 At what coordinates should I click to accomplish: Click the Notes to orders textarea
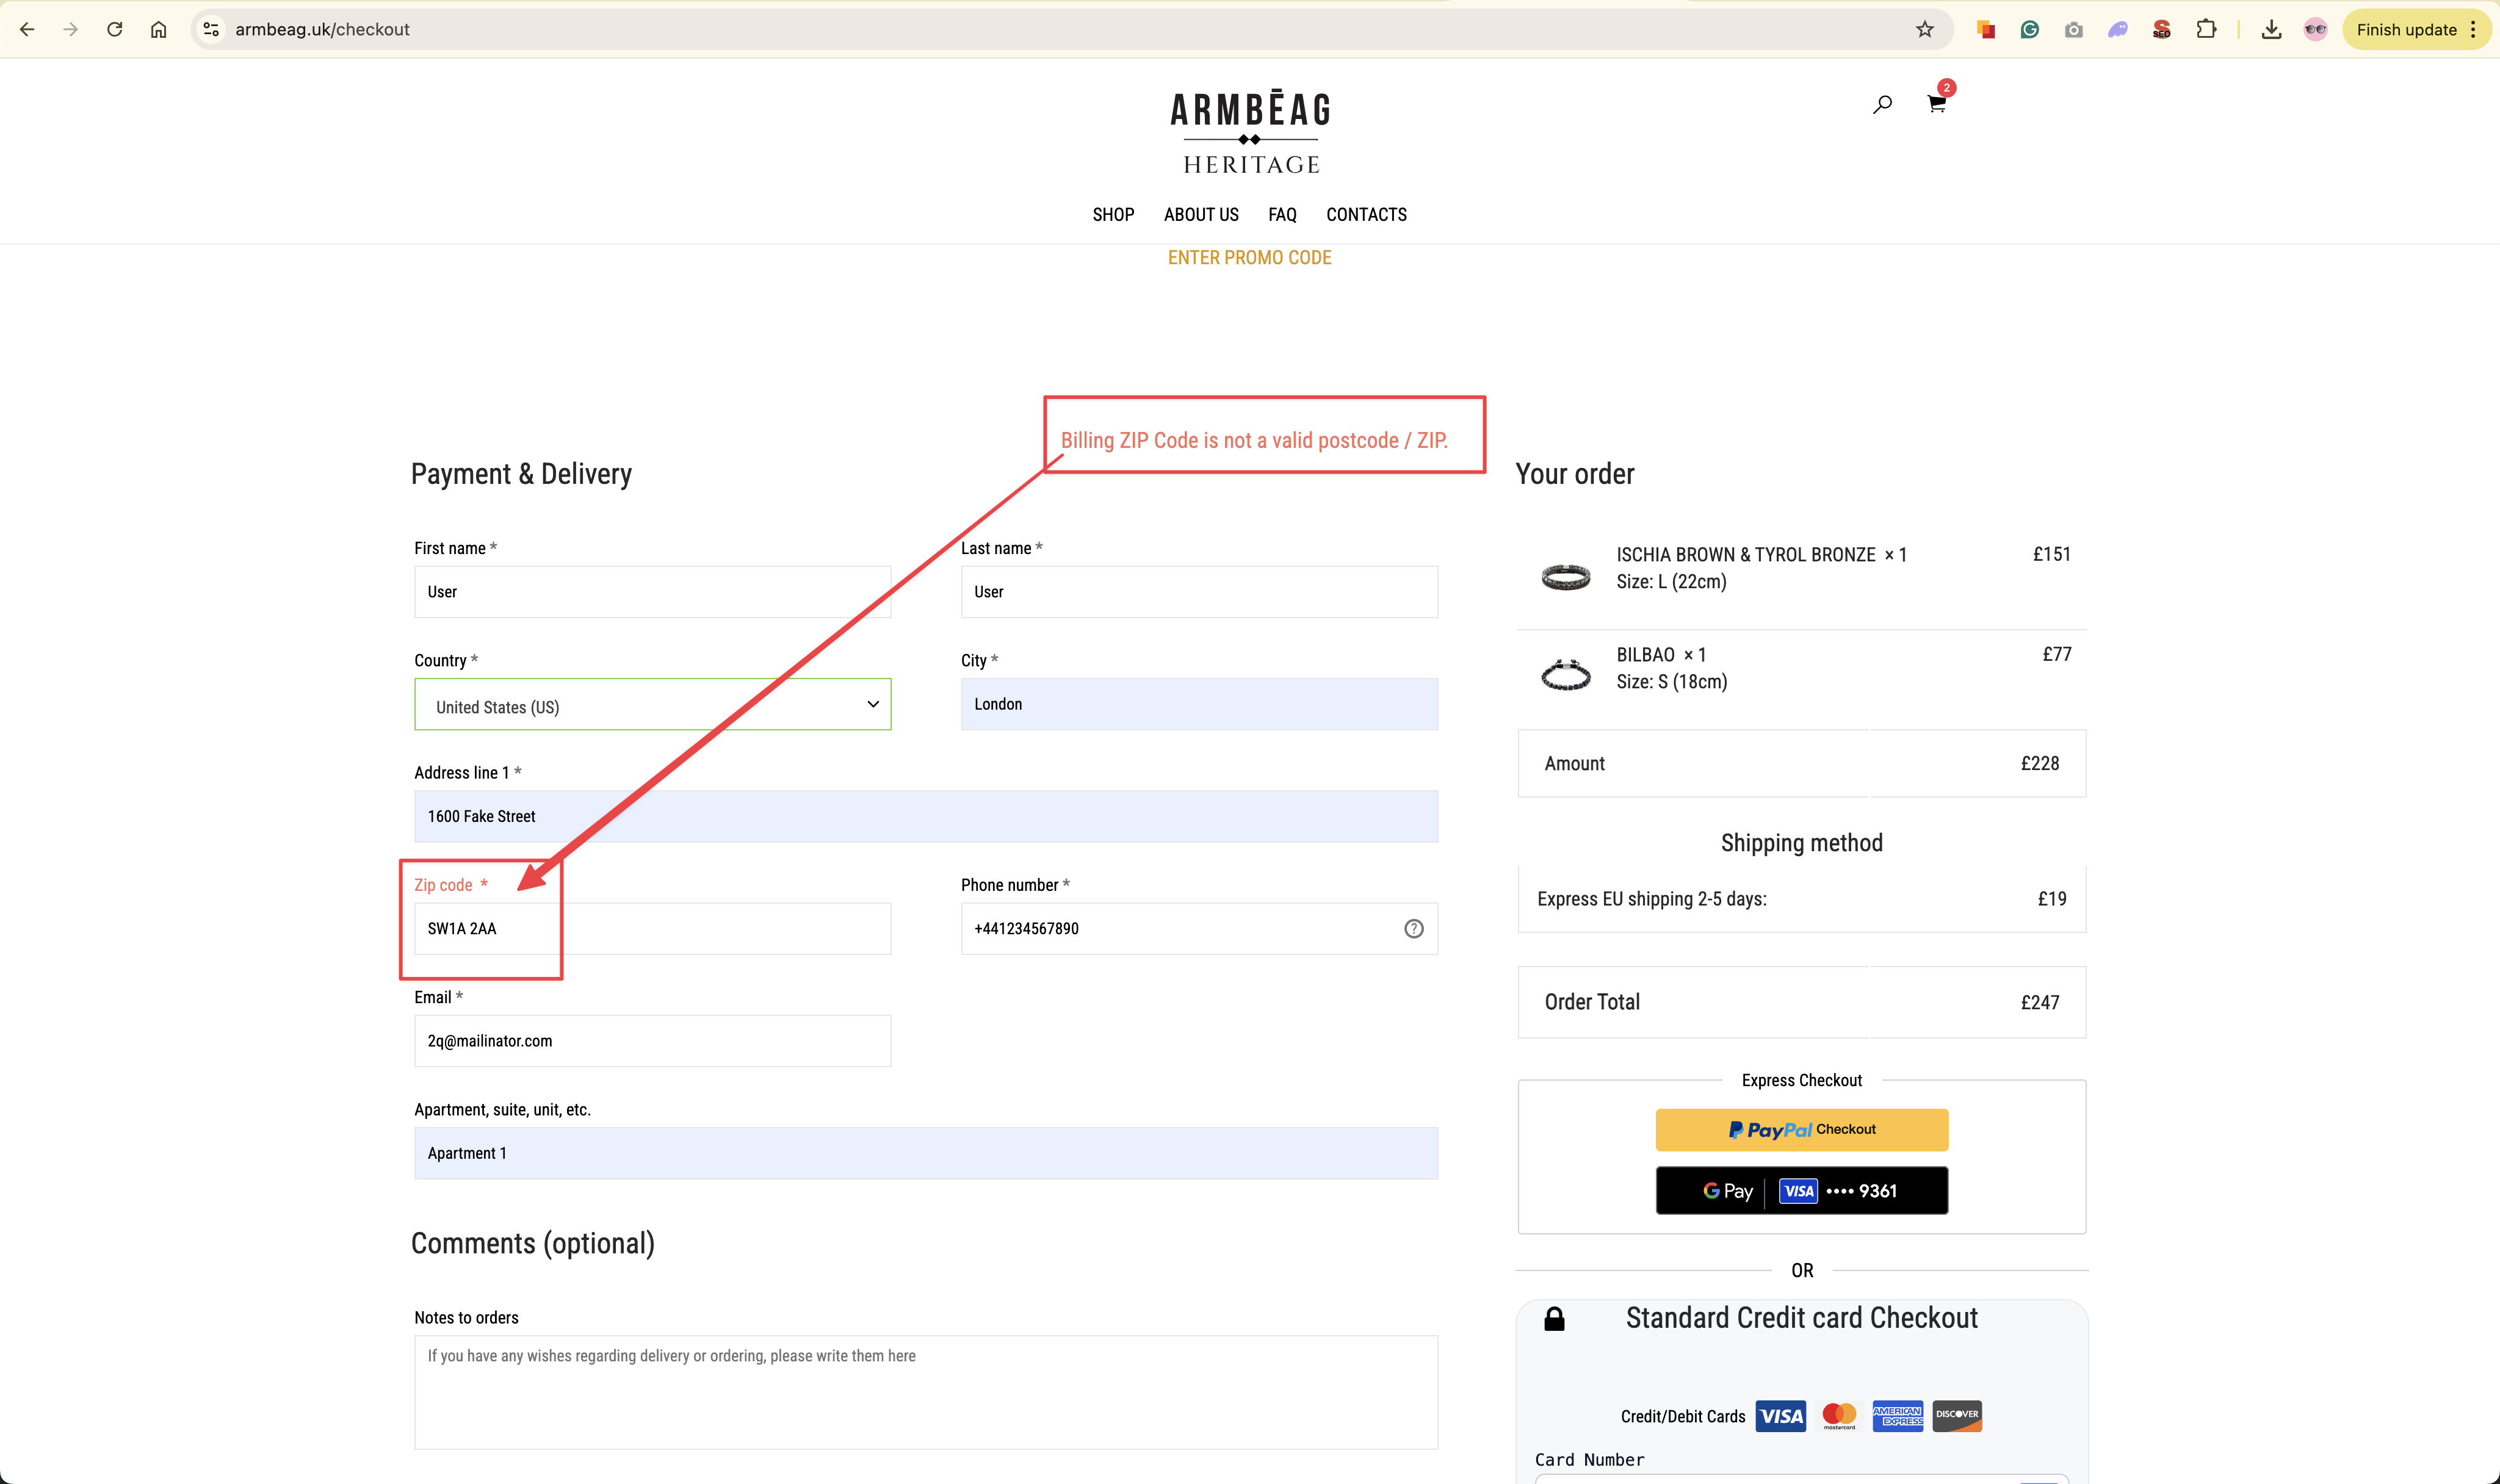(x=925, y=1392)
